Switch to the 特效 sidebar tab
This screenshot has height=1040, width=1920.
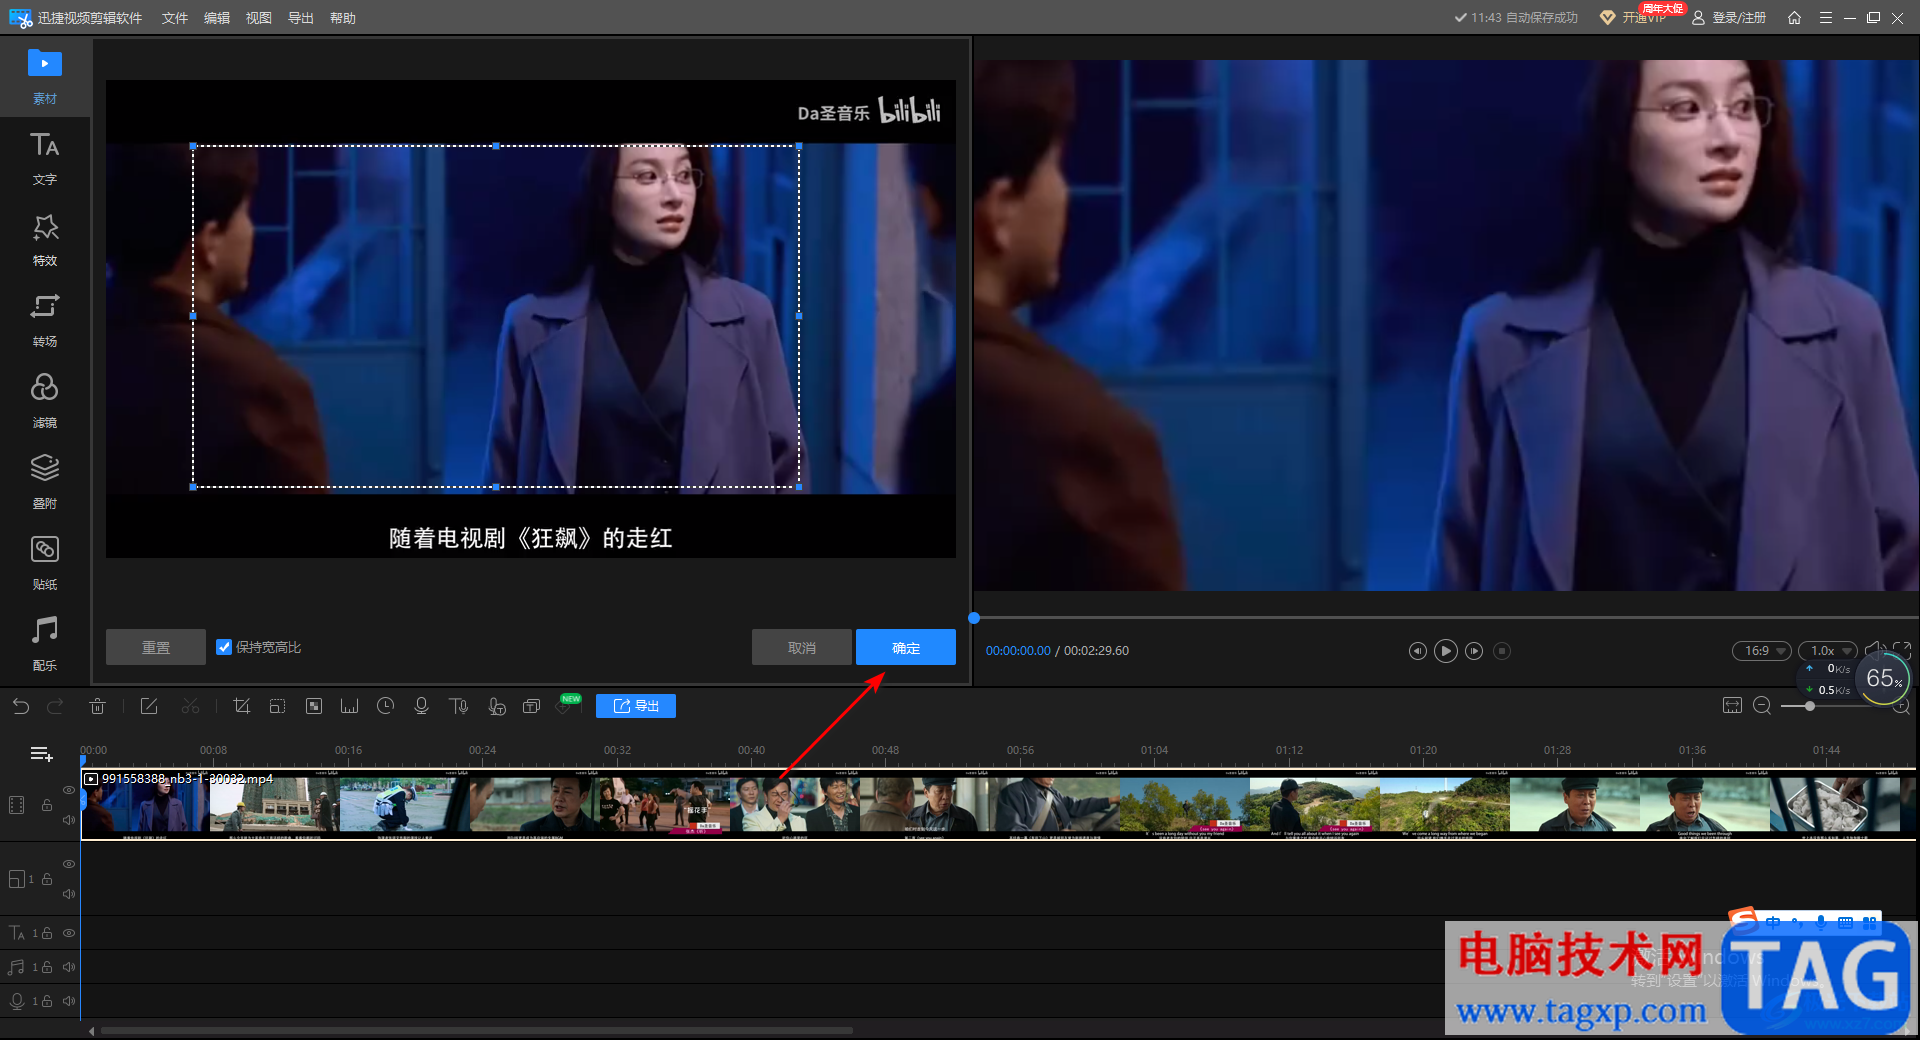(x=45, y=240)
